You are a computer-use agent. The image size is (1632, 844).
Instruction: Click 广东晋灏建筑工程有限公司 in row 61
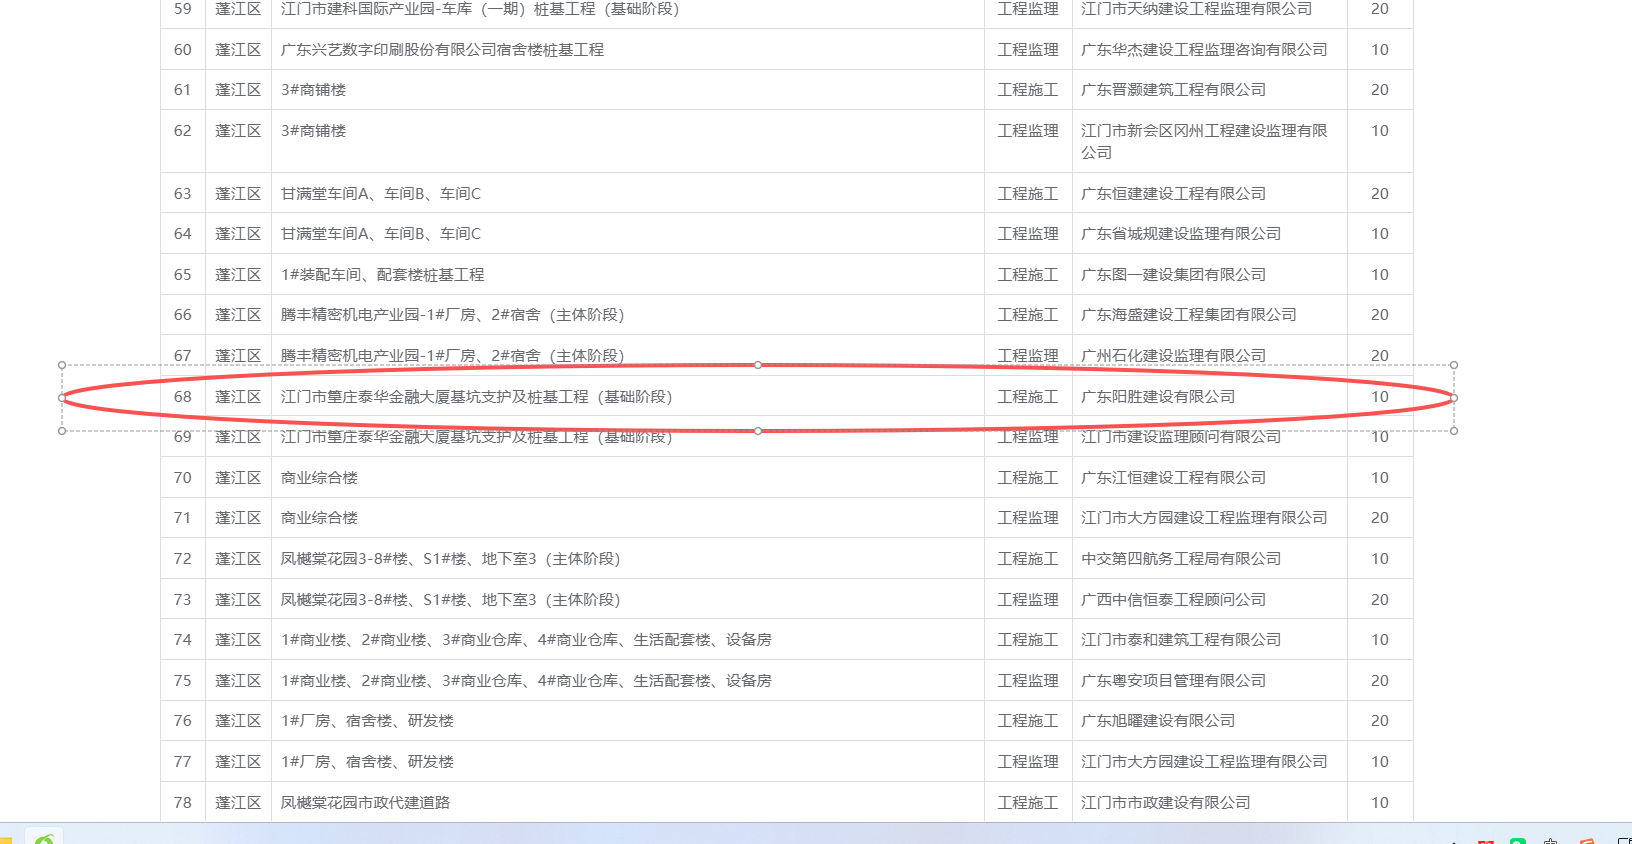(x=1173, y=90)
